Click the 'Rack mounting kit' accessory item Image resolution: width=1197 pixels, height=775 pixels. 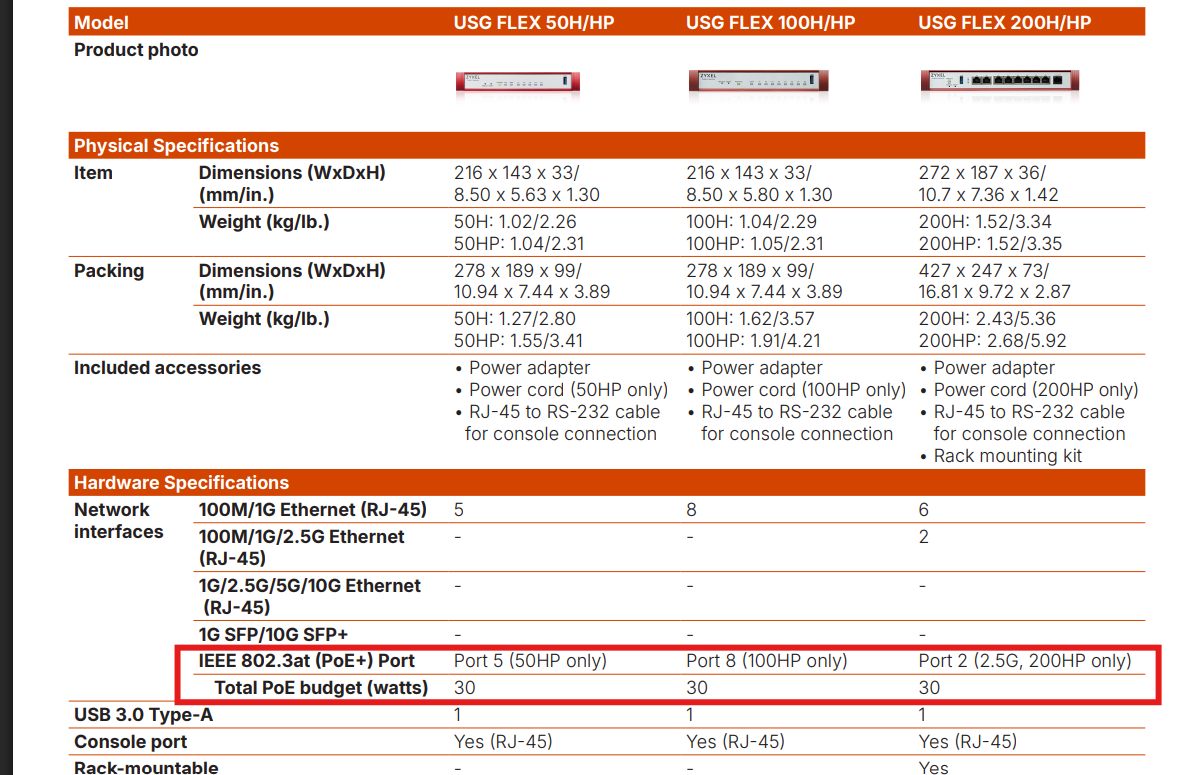pyautogui.click(x=1008, y=457)
